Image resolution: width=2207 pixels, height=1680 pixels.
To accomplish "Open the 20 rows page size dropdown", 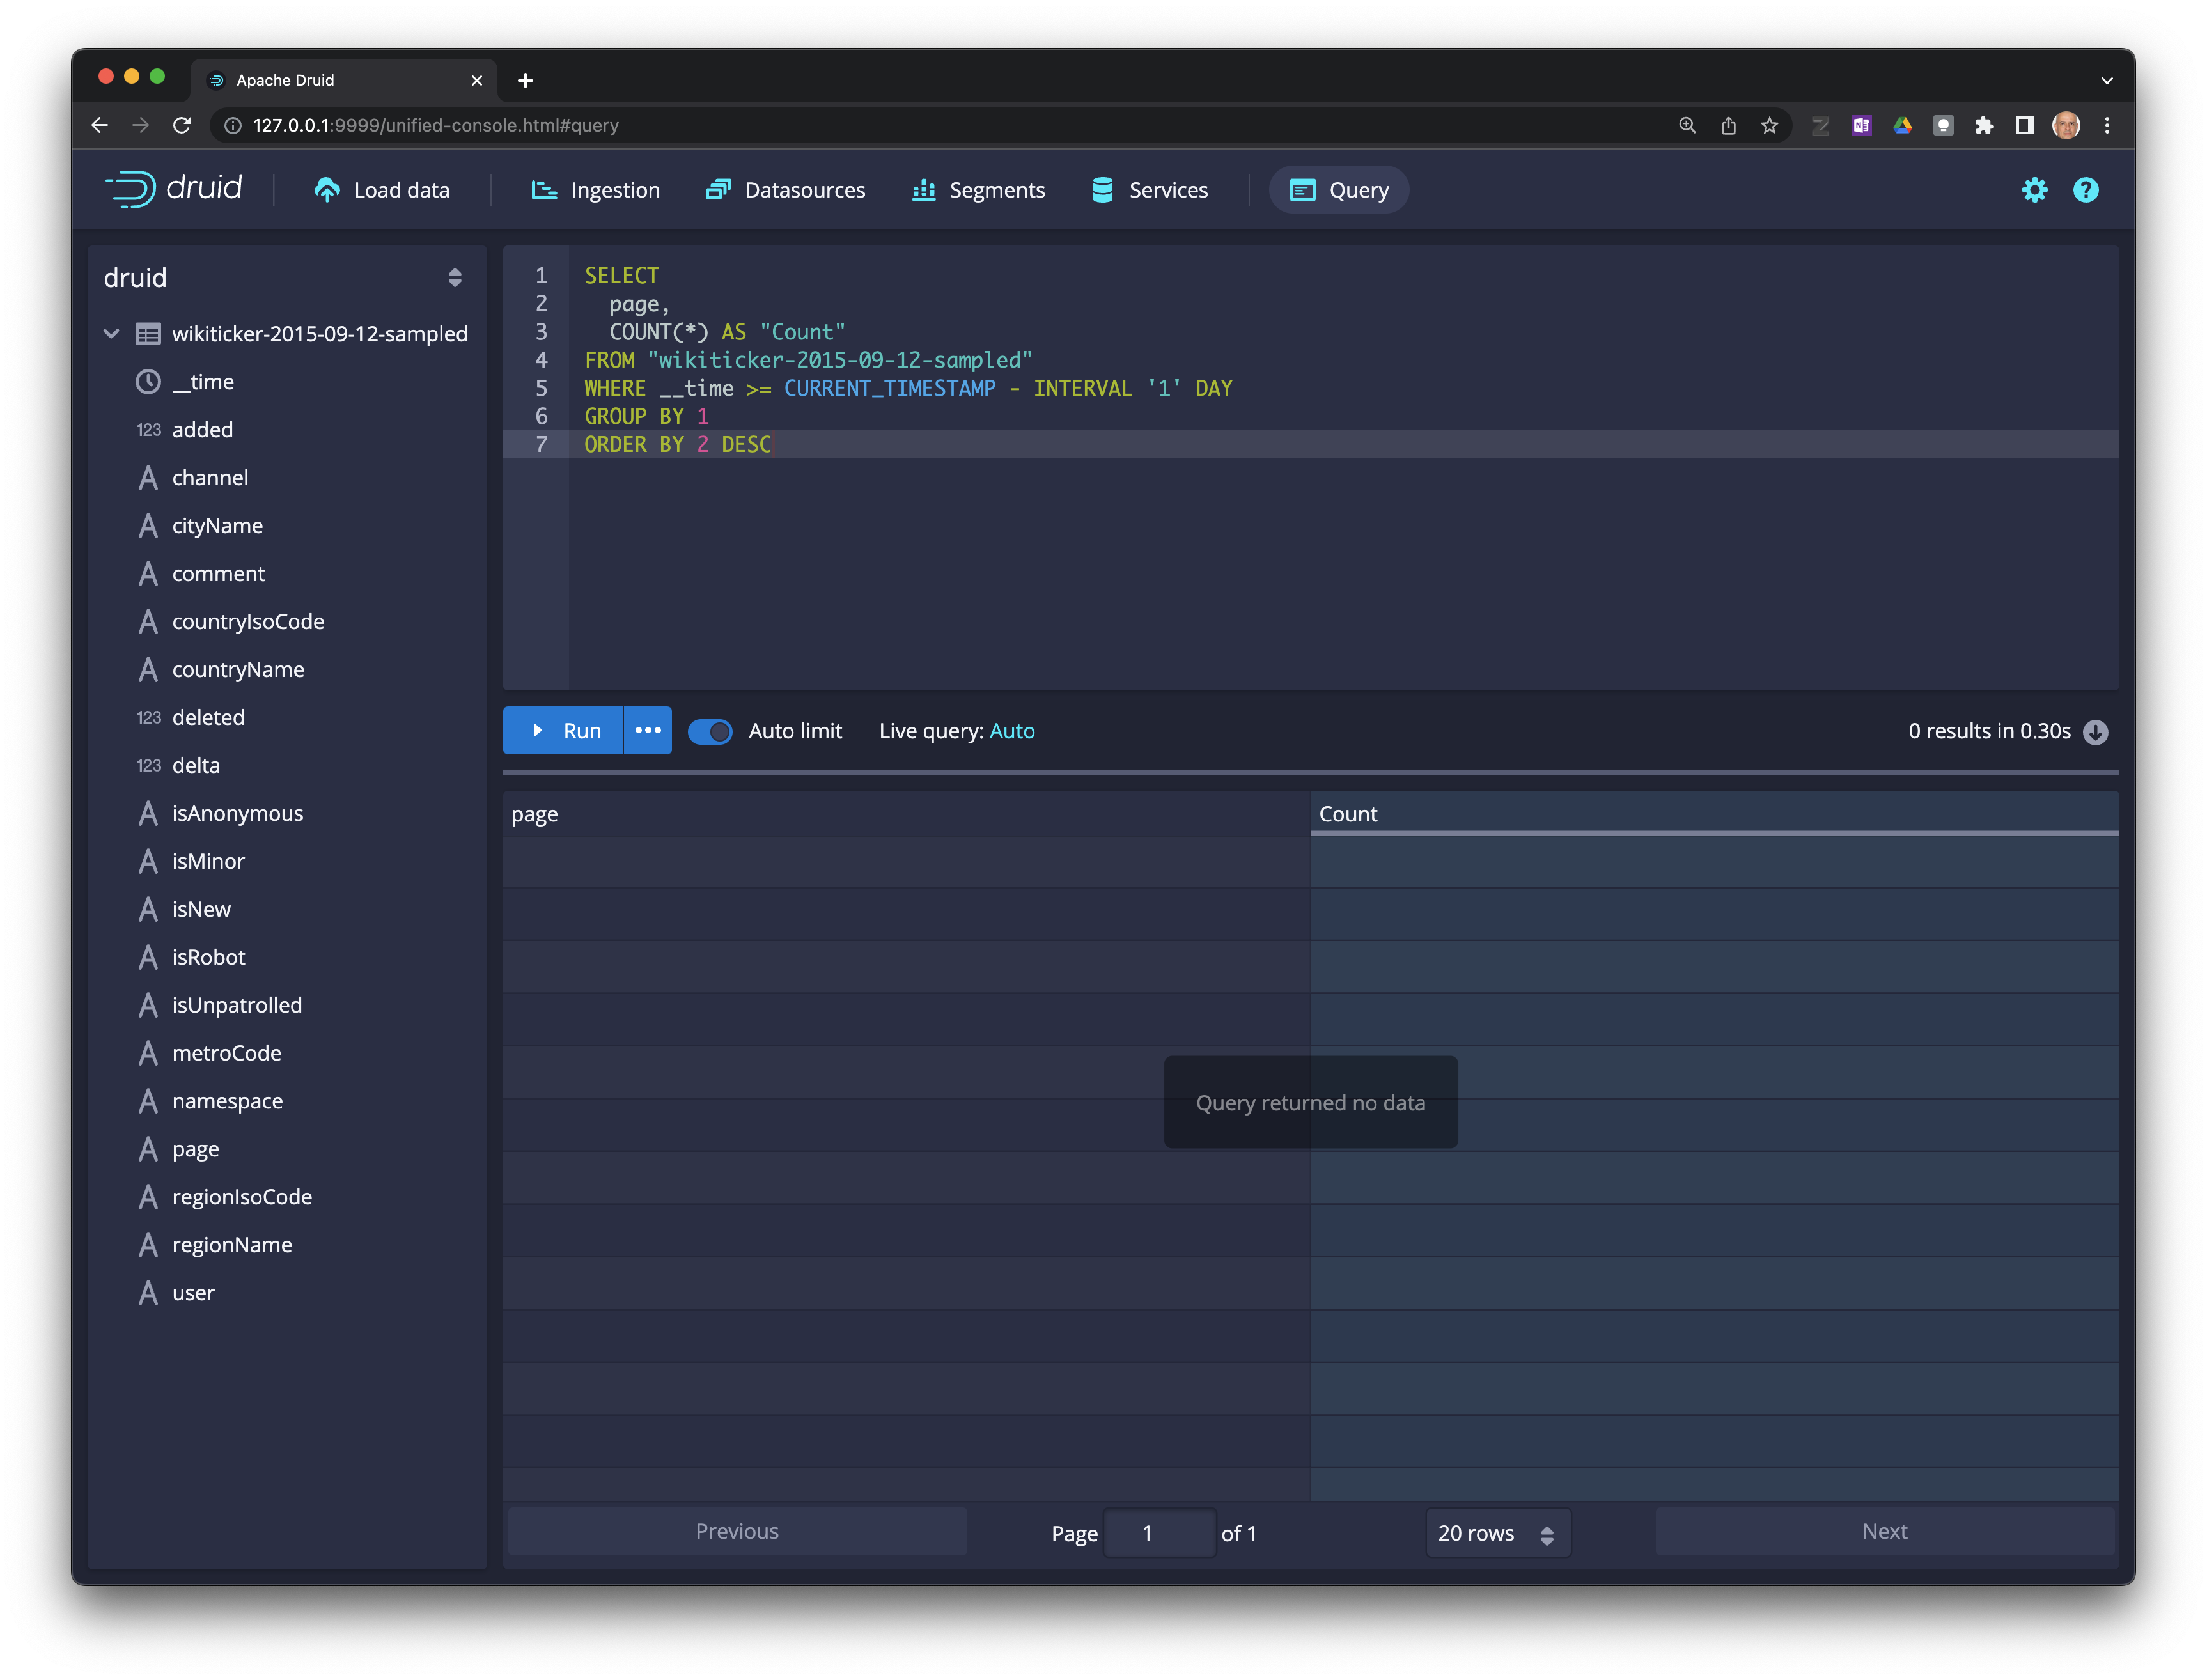I will coord(1496,1533).
